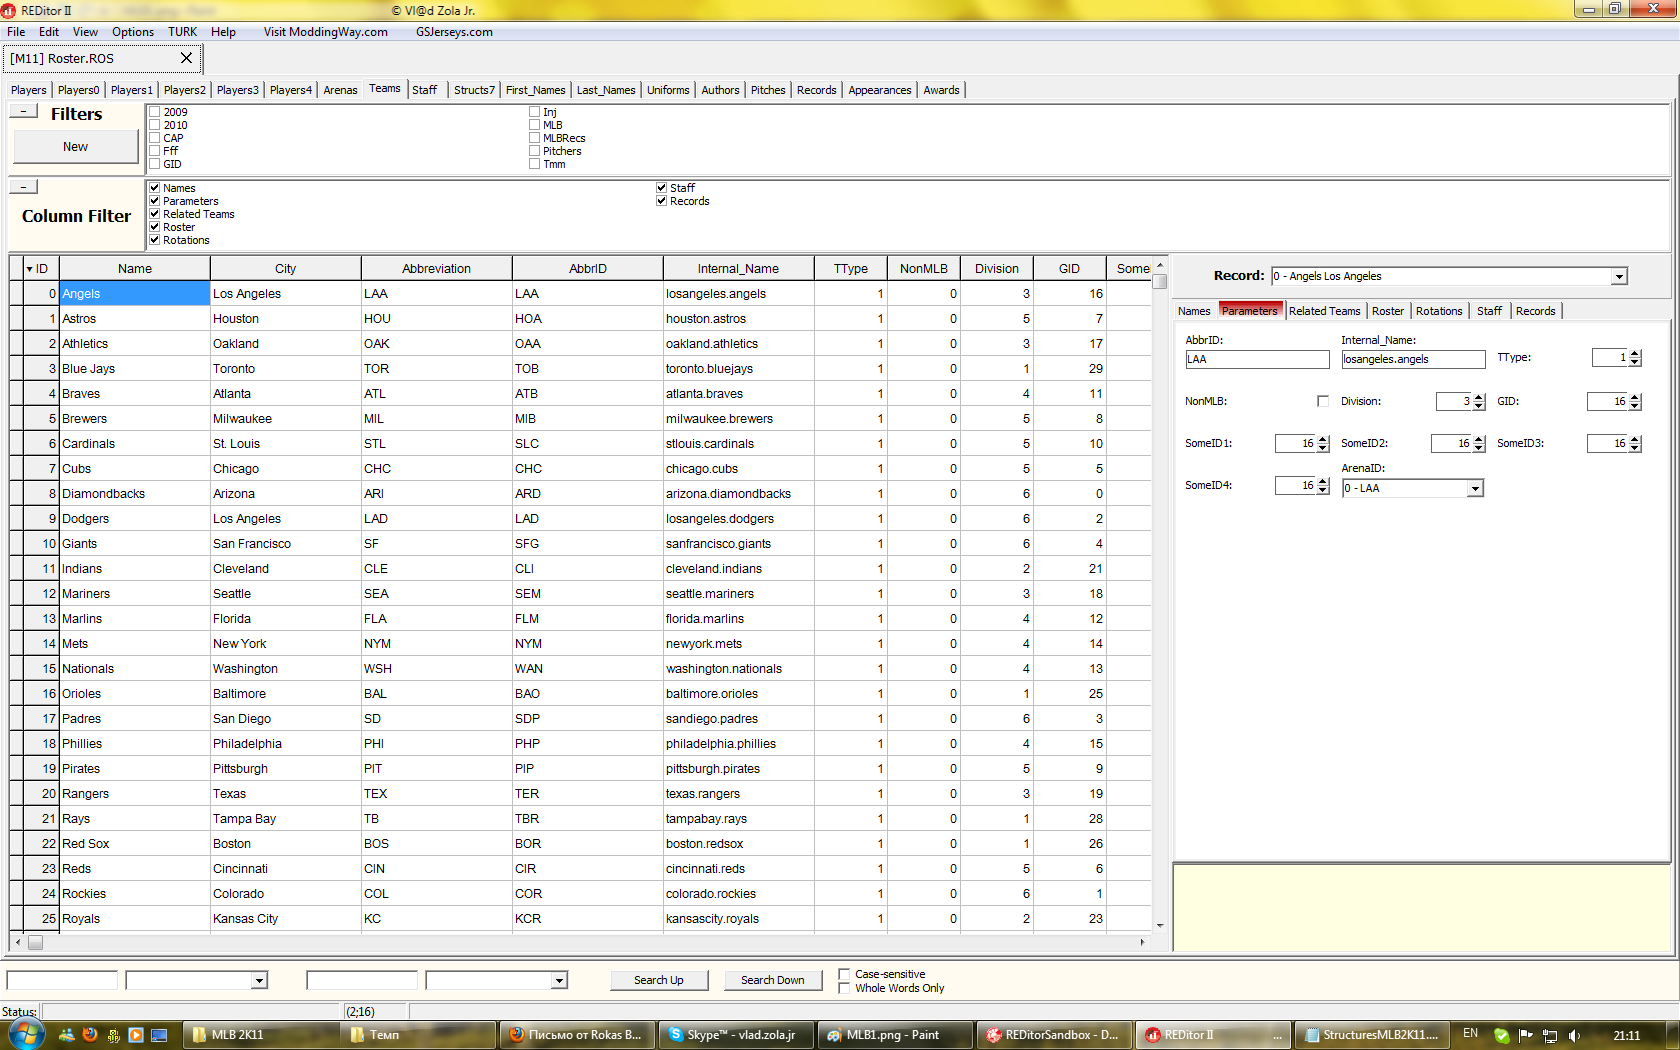Decrement the SomeID4 spinner

pyautogui.click(x=1323, y=490)
